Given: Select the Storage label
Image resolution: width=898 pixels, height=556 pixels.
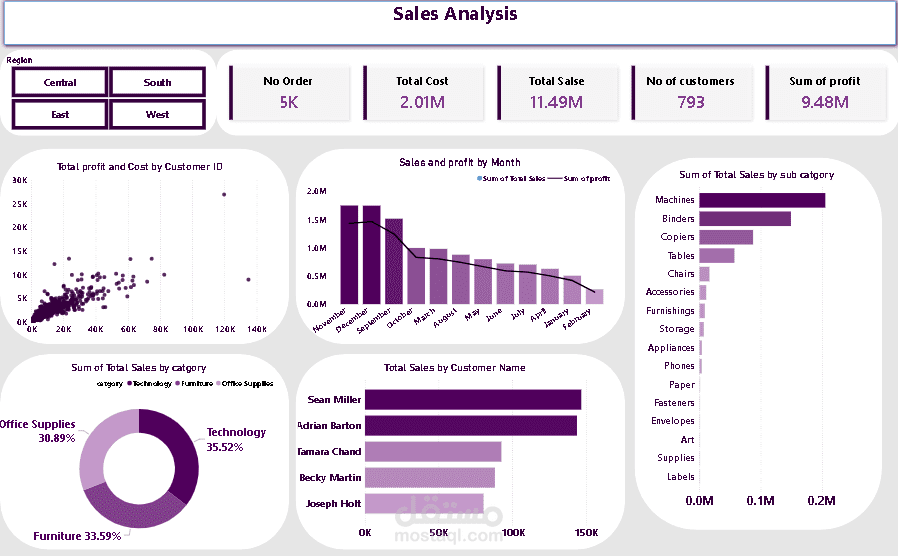Looking at the screenshot, I should pos(677,329).
